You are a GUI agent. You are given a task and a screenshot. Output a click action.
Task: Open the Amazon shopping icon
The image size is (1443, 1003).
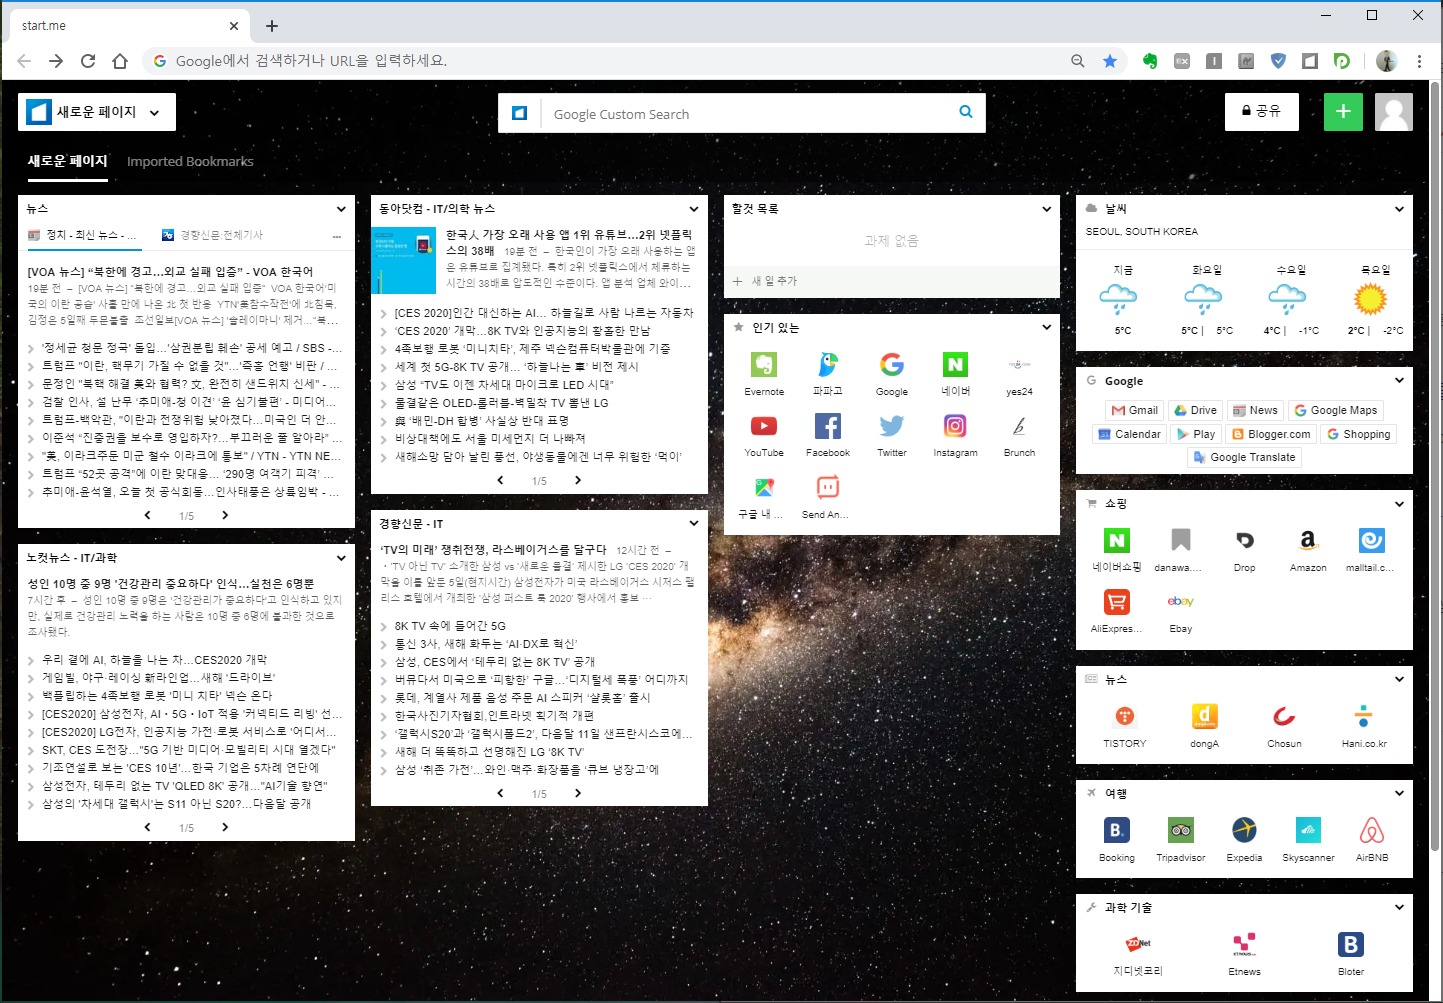point(1308,541)
